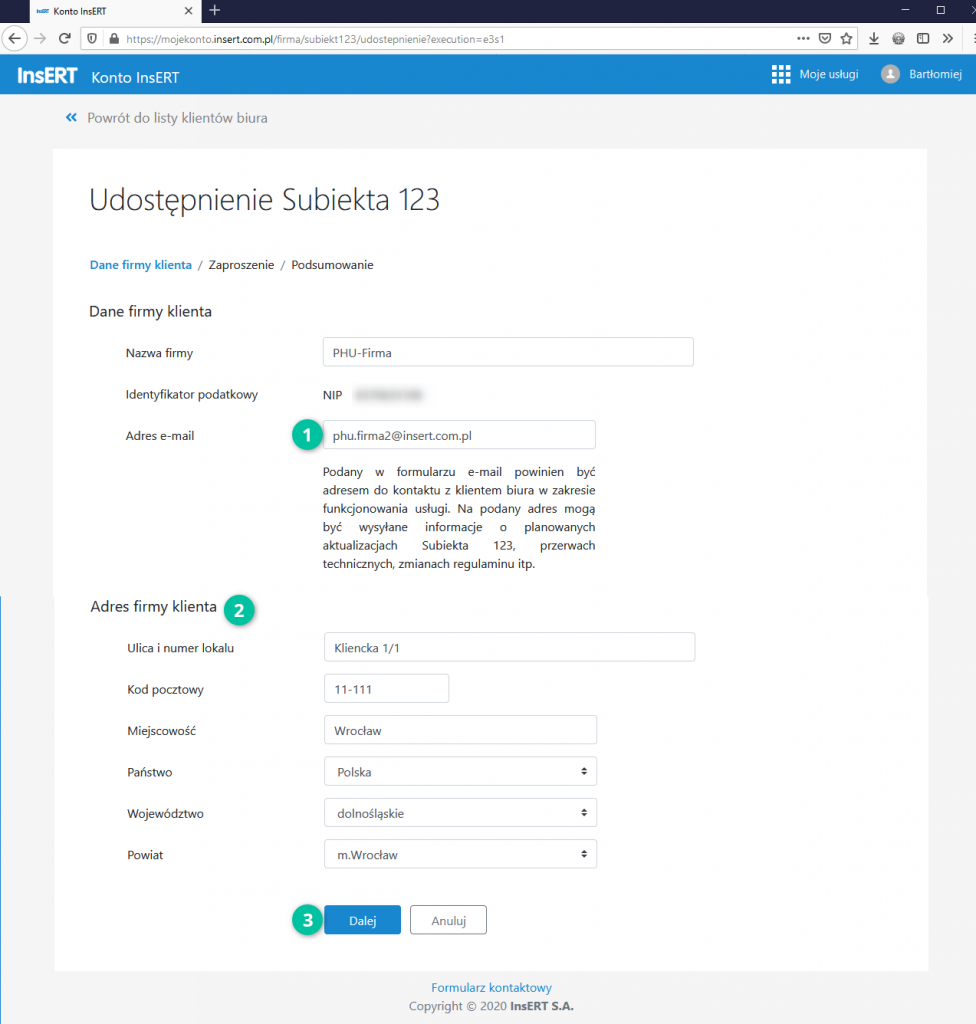This screenshot has height=1024, width=976.
Task: Open the Państwo dropdown
Action: (460, 771)
